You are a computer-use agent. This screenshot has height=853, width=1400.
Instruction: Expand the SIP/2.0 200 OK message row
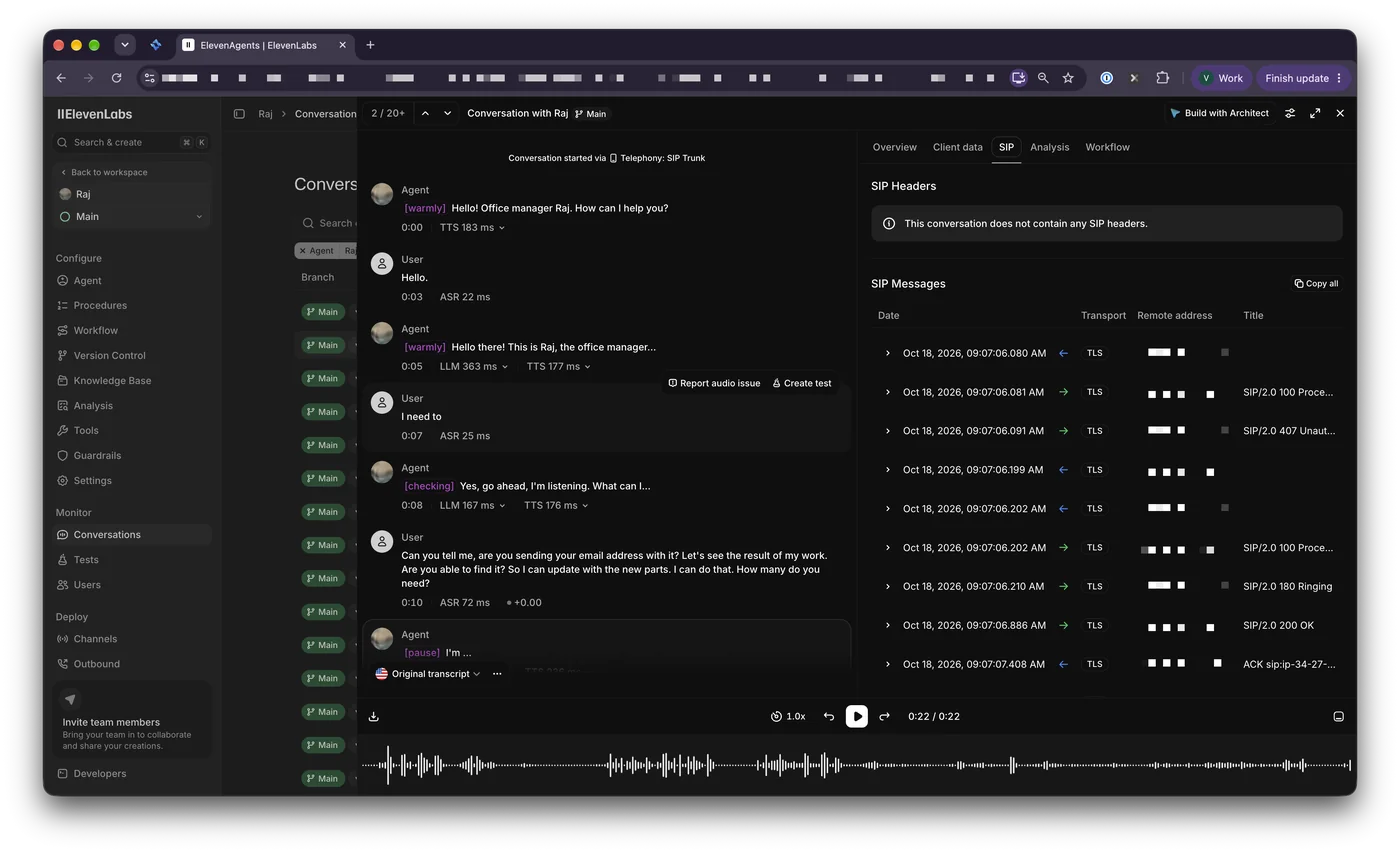coord(888,626)
